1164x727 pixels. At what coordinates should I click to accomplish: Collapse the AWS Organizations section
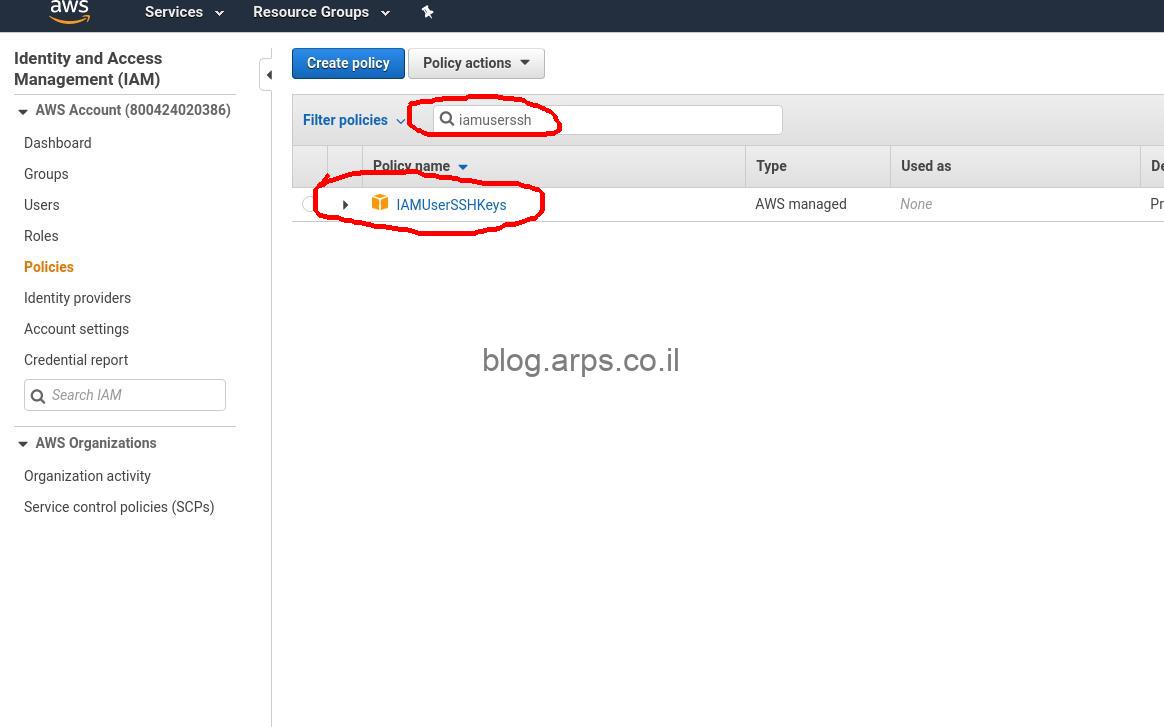coord(23,444)
